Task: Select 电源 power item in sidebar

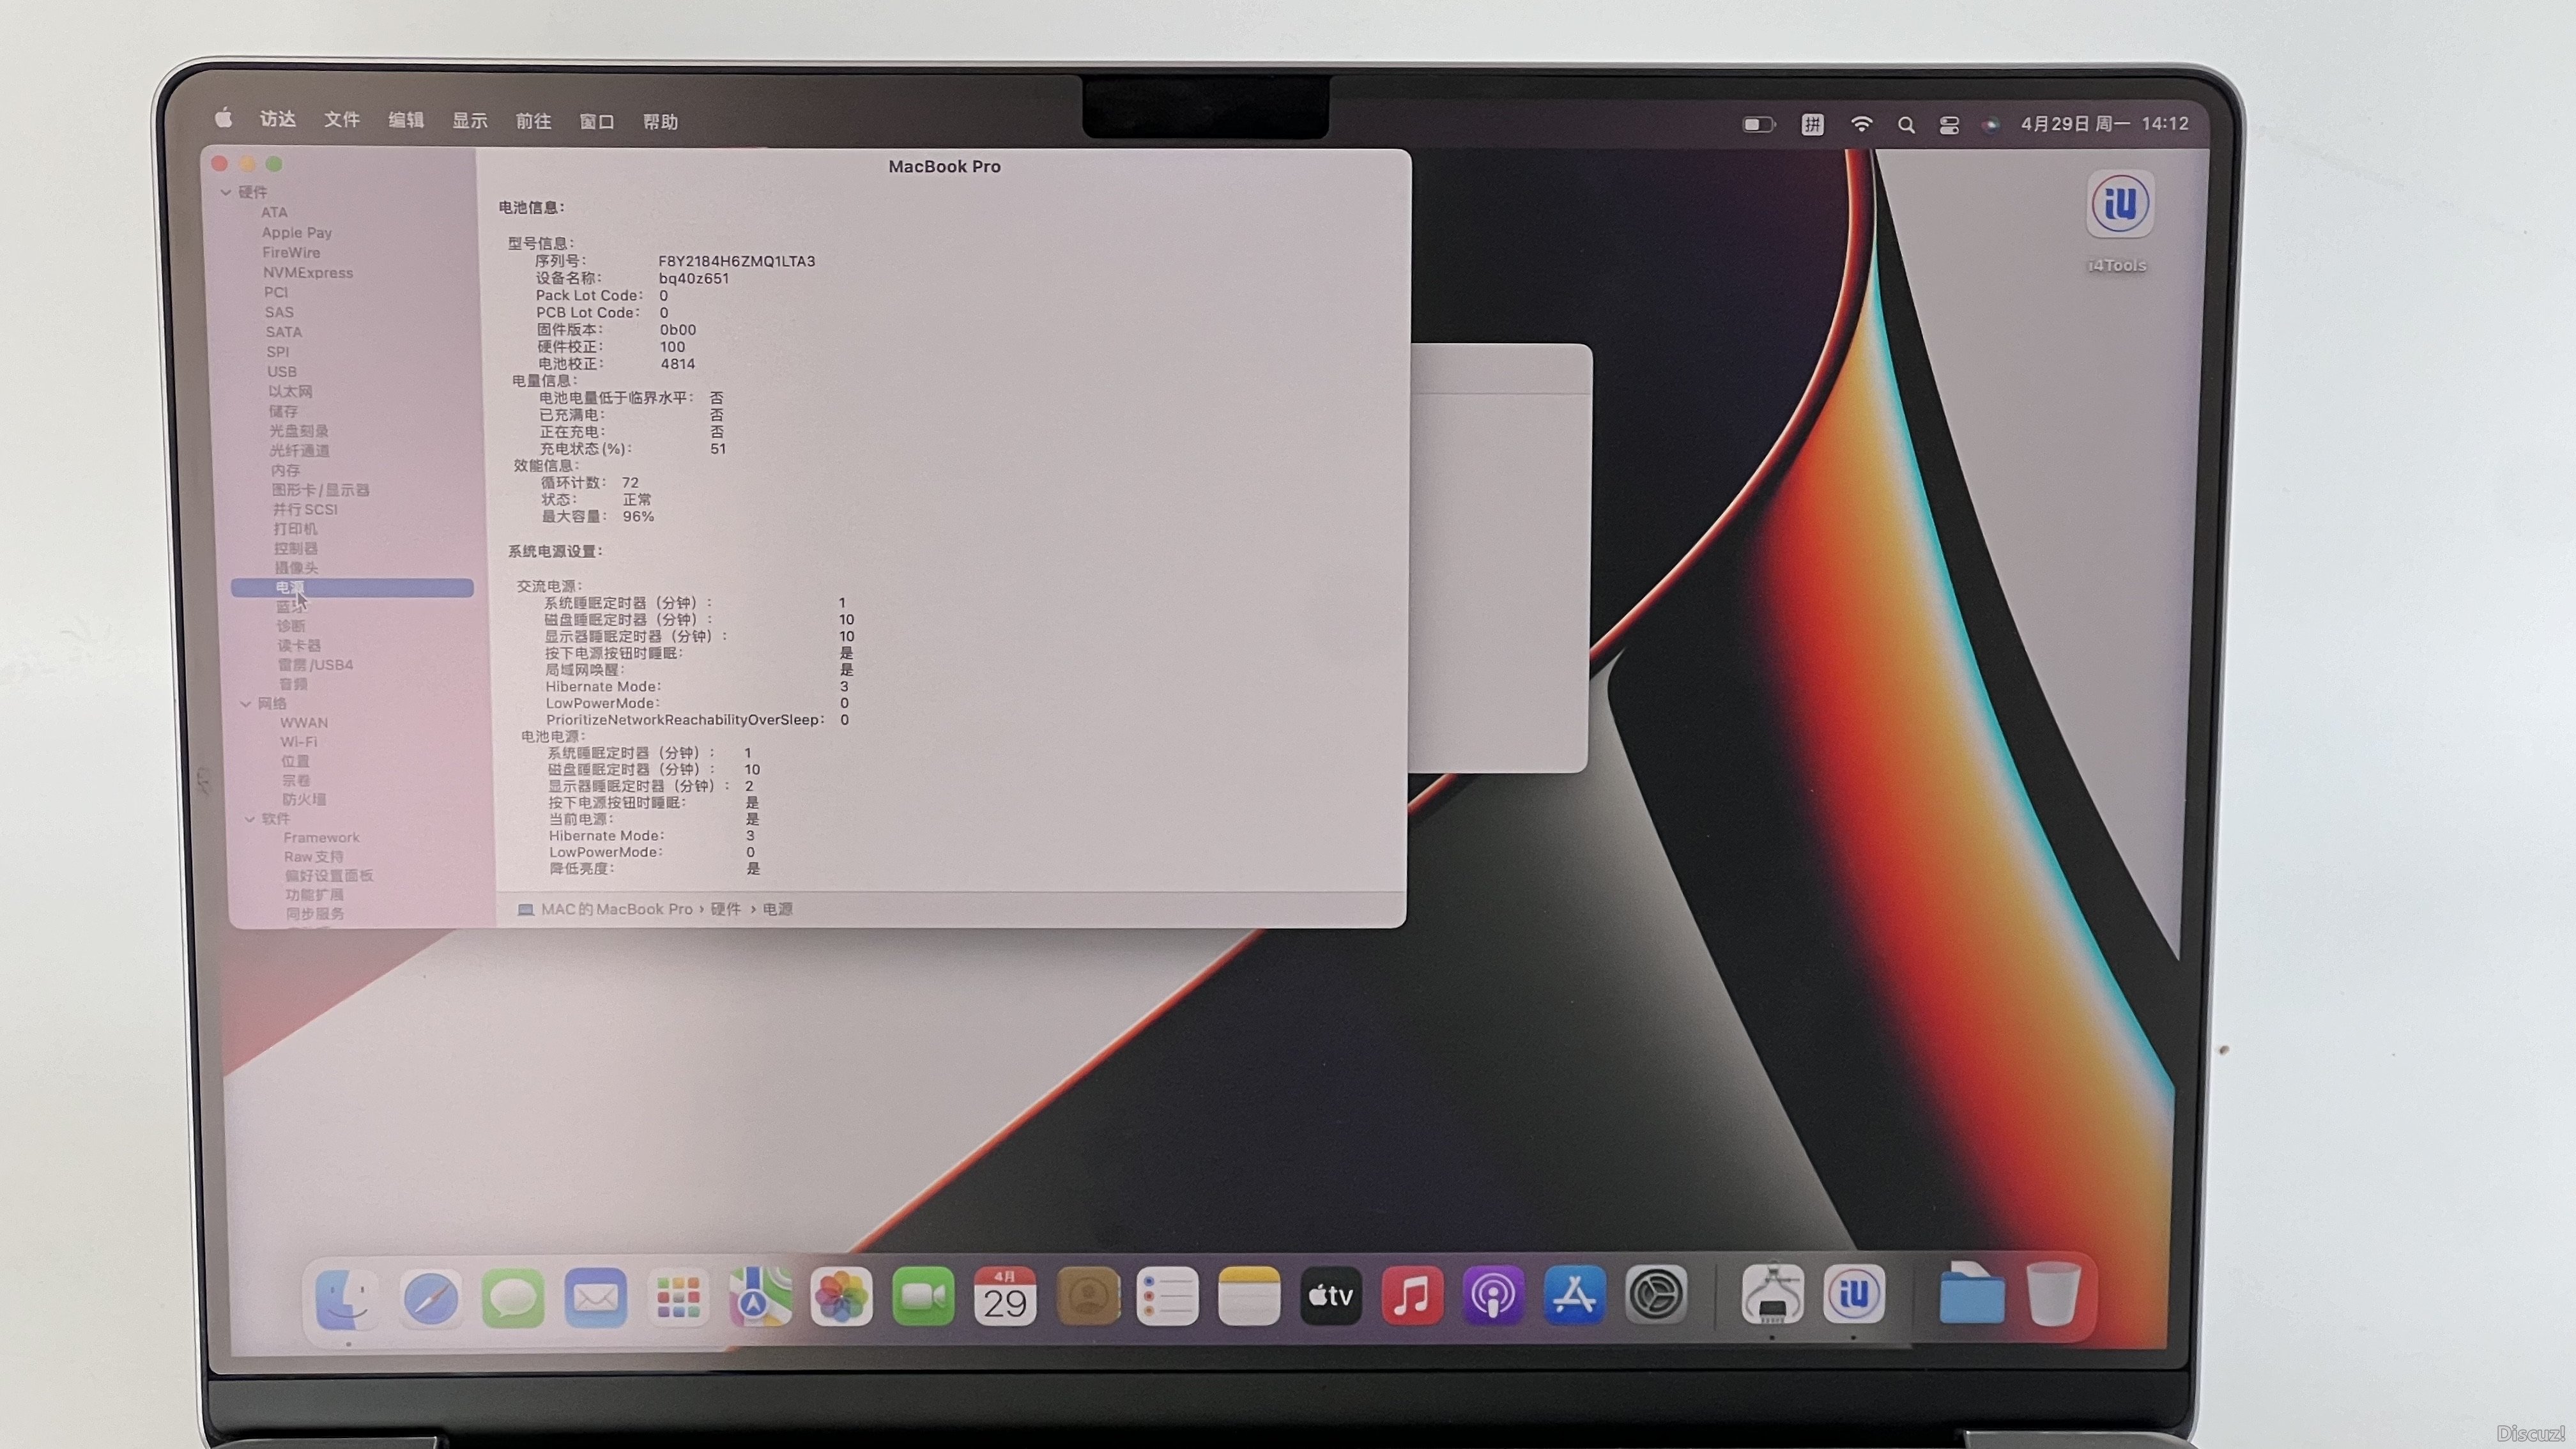Action: coord(352,588)
